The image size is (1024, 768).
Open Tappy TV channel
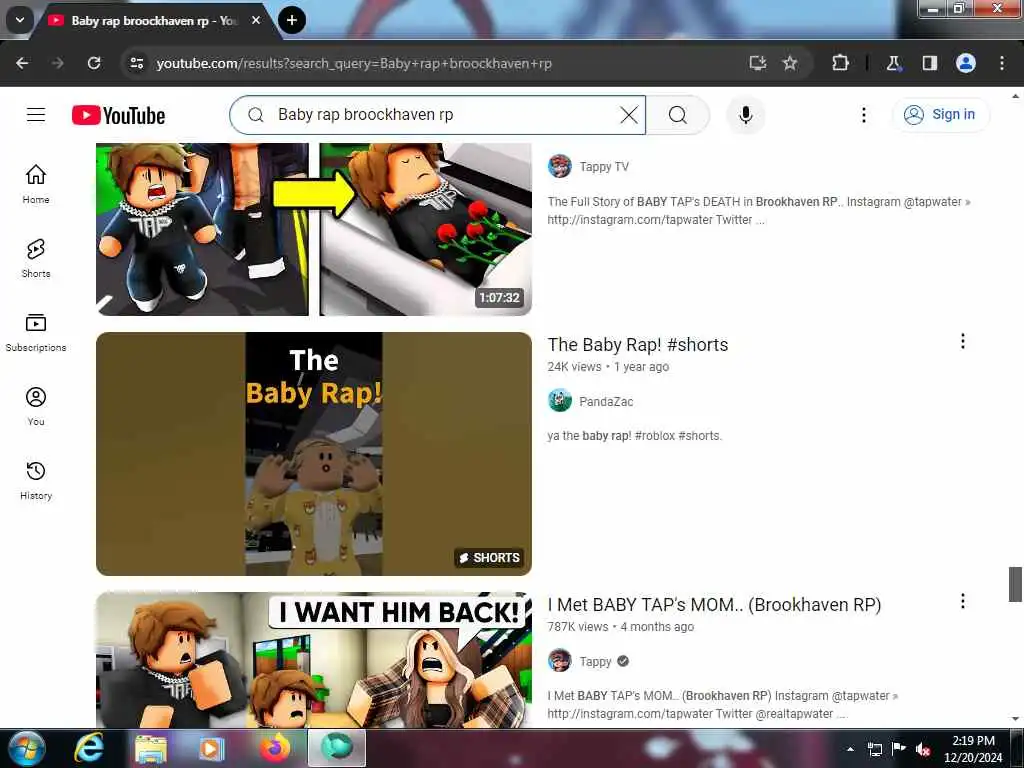coord(604,167)
